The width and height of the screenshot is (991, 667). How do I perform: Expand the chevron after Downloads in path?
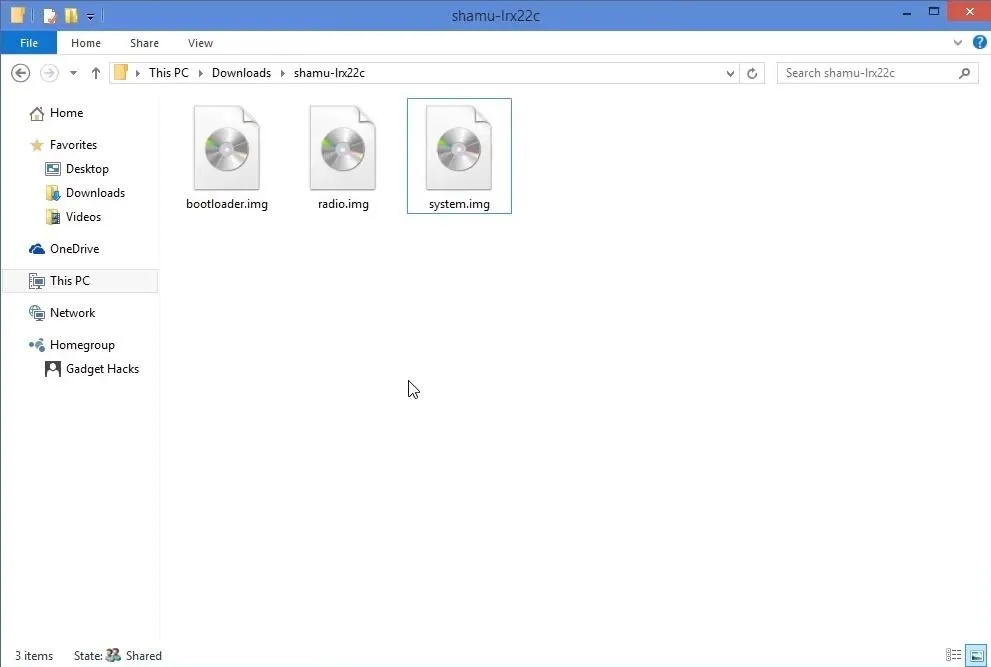(283, 73)
